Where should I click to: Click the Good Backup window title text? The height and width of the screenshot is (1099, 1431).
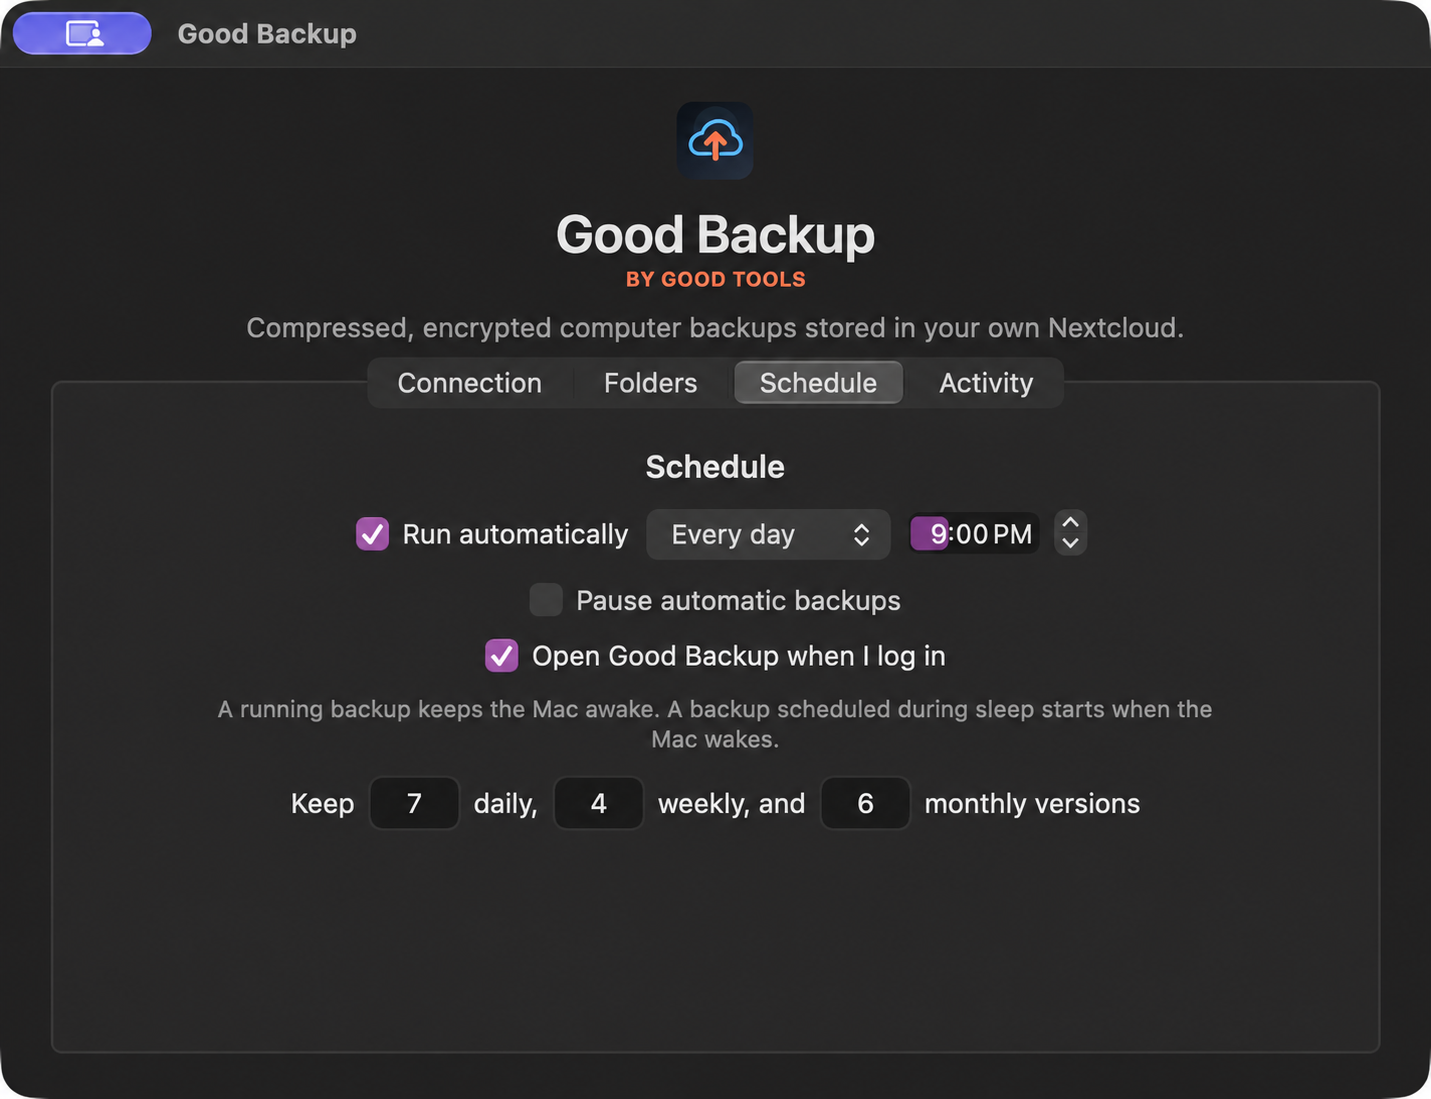coord(267,34)
